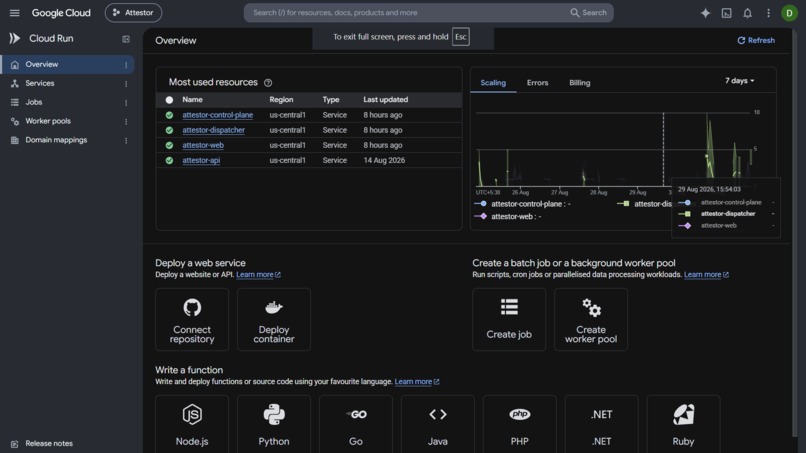Image resolution: width=806 pixels, height=453 pixels.
Task: Click the Last updated column header
Action: 386,100
